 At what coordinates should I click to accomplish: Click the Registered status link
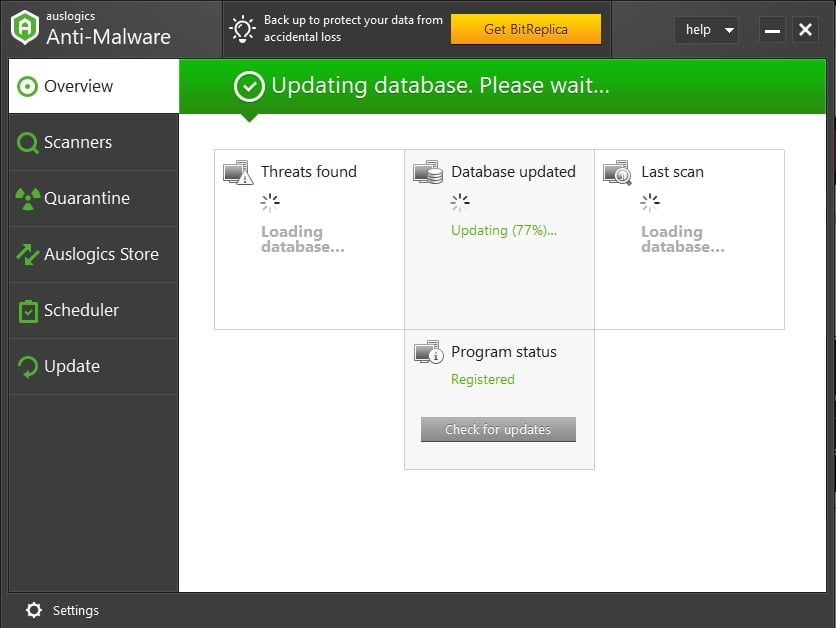[483, 380]
